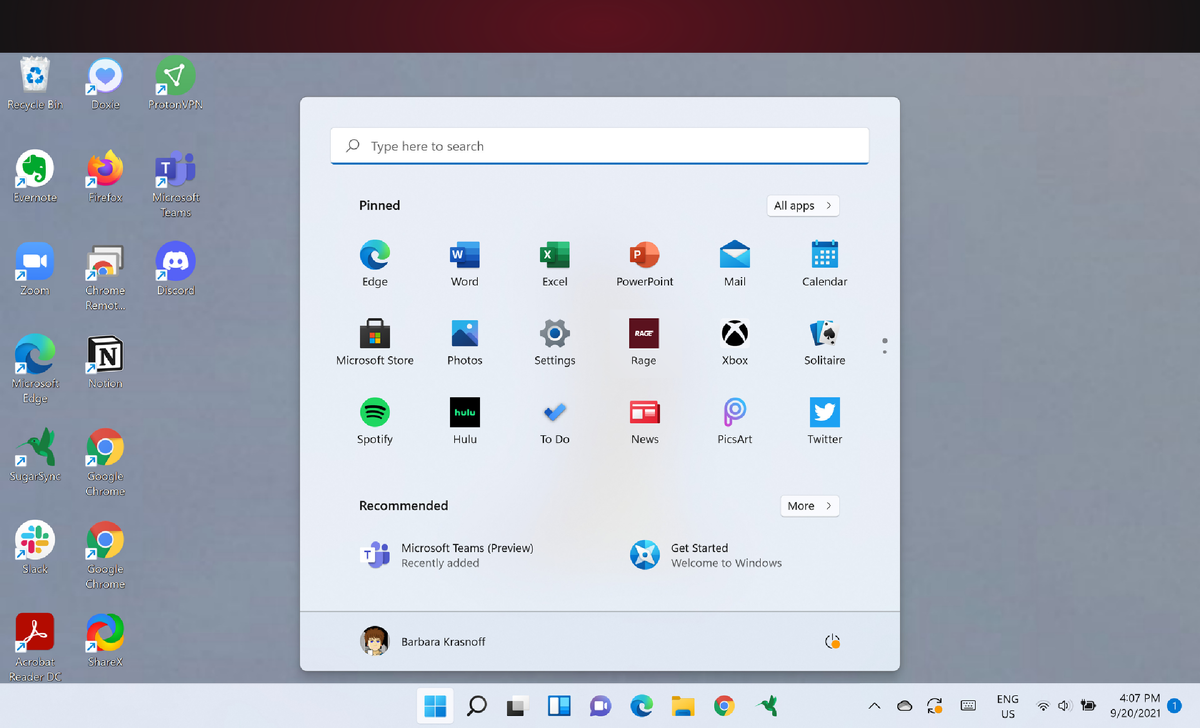Open the News app
Image resolution: width=1200 pixels, height=728 pixels.
coord(645,421)
